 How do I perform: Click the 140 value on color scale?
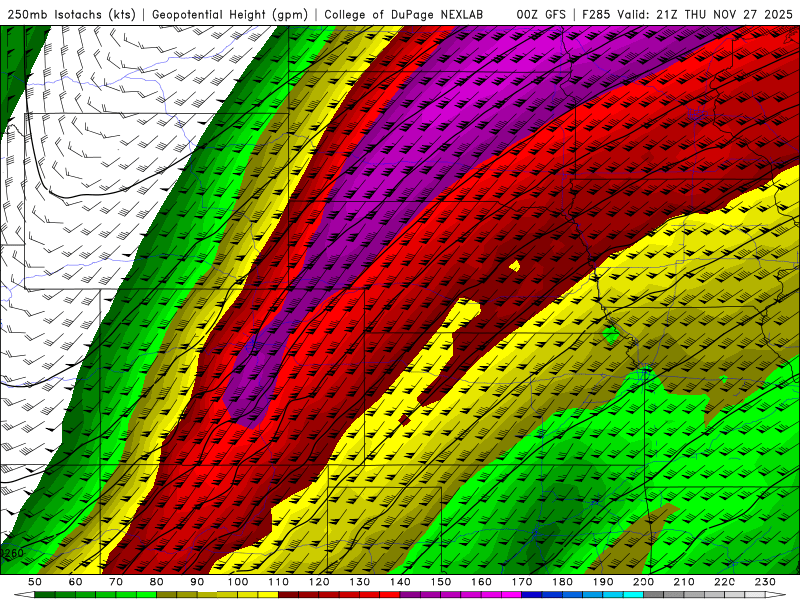click(400, 582)
